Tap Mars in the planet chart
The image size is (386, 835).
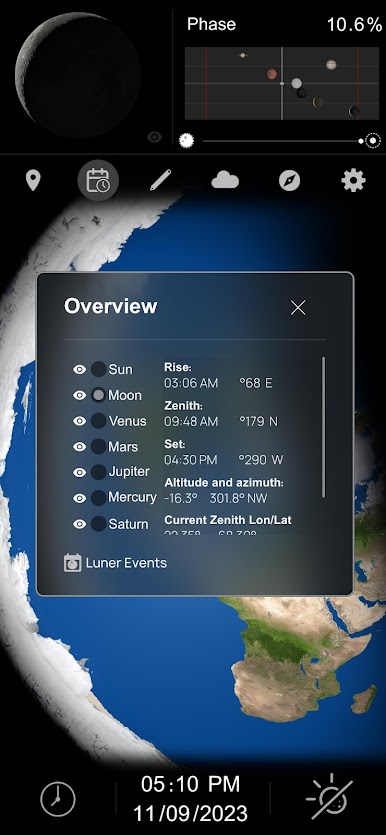click(x=272, y=73)
